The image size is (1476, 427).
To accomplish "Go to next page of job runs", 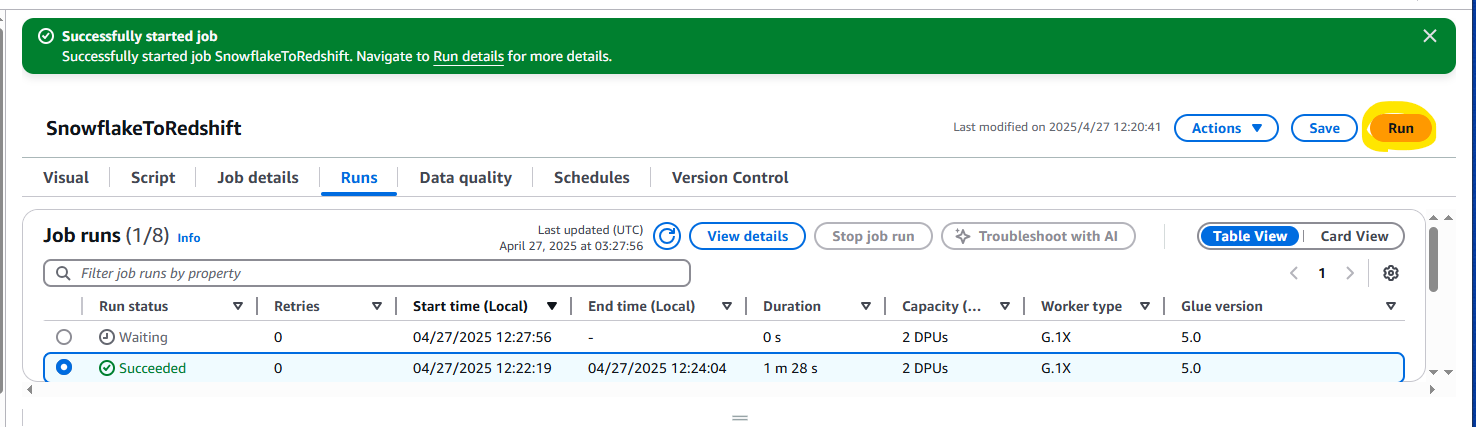I will [x=1350, y=273].
